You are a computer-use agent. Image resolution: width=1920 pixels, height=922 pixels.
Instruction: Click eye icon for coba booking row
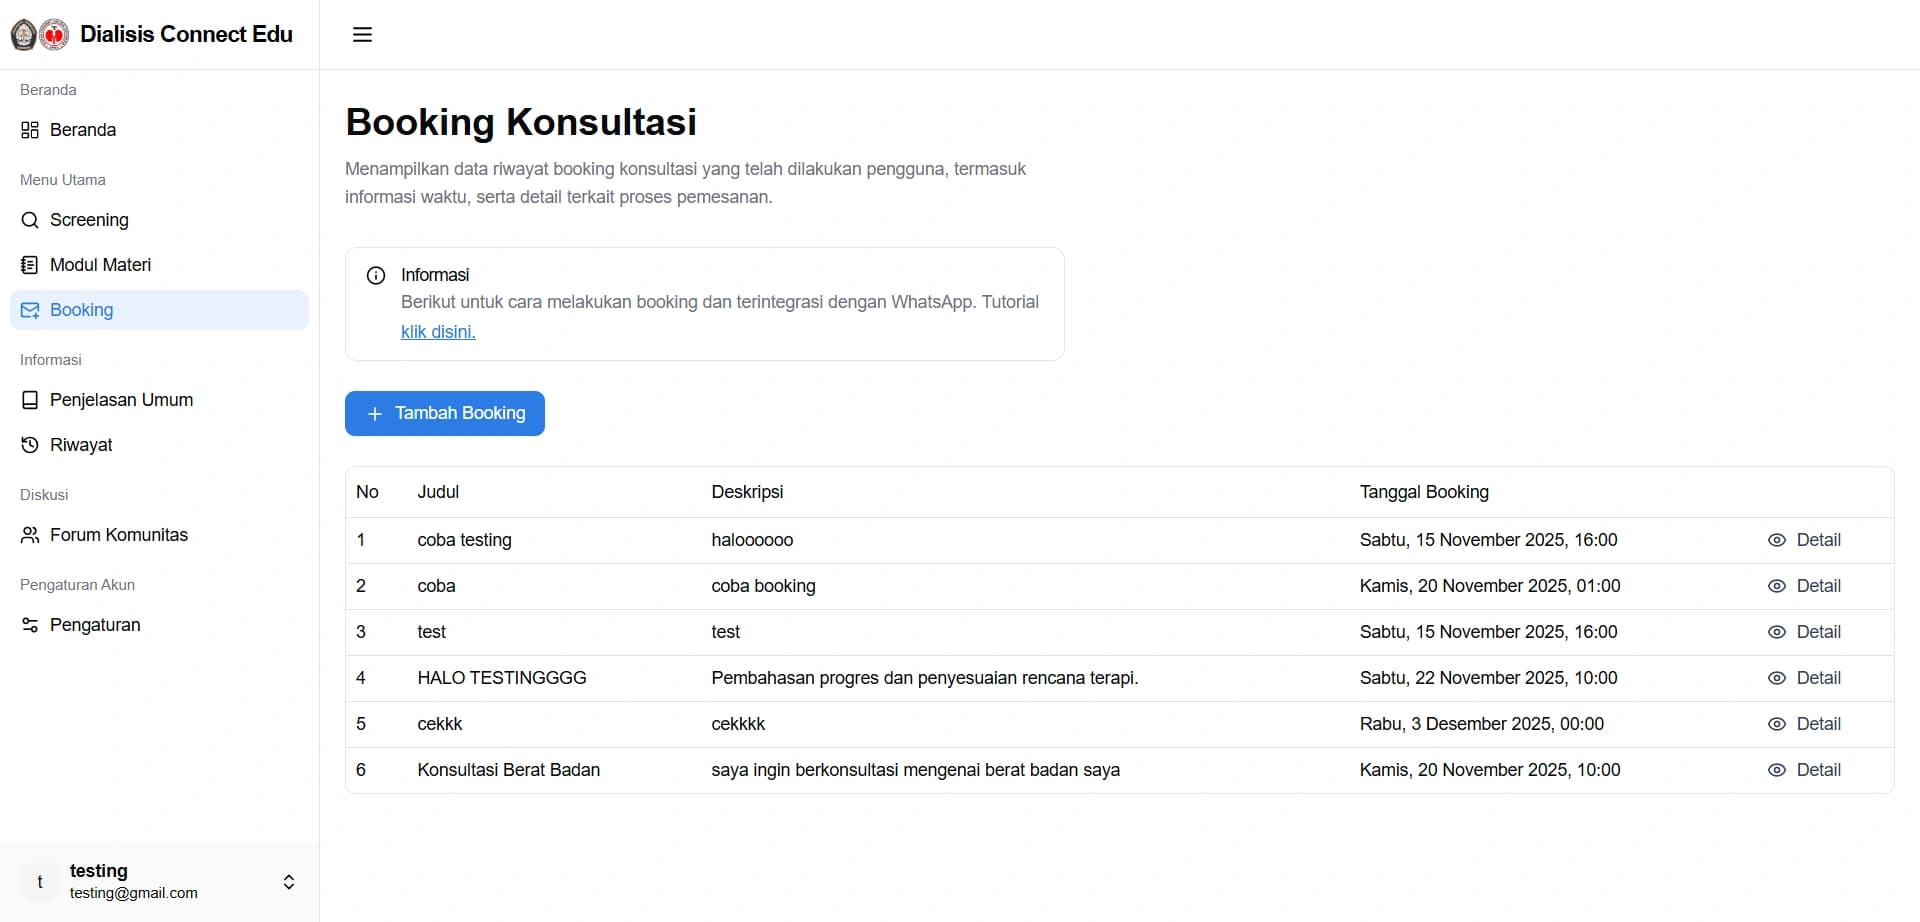1776,586
